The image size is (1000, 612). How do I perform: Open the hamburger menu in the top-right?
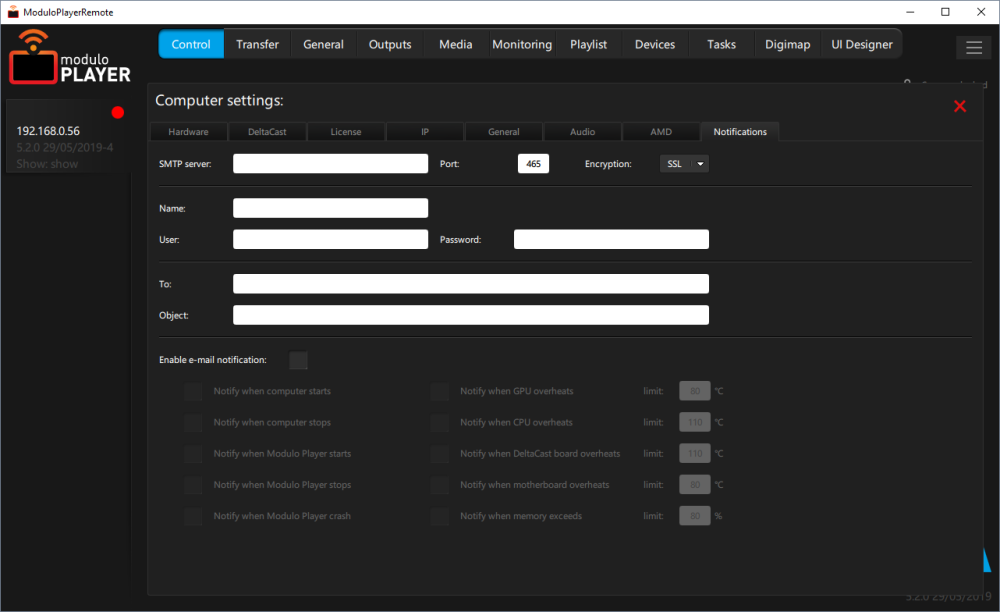tap(973, 47)
